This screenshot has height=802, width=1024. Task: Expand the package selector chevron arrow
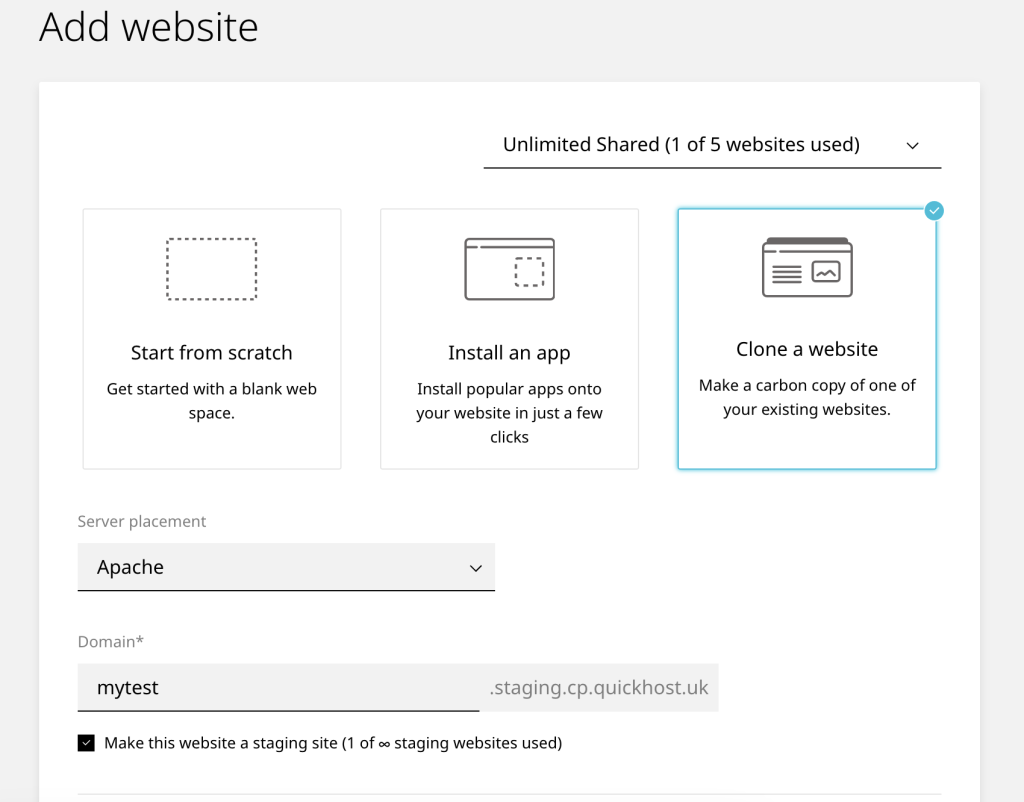pos(912,146)
